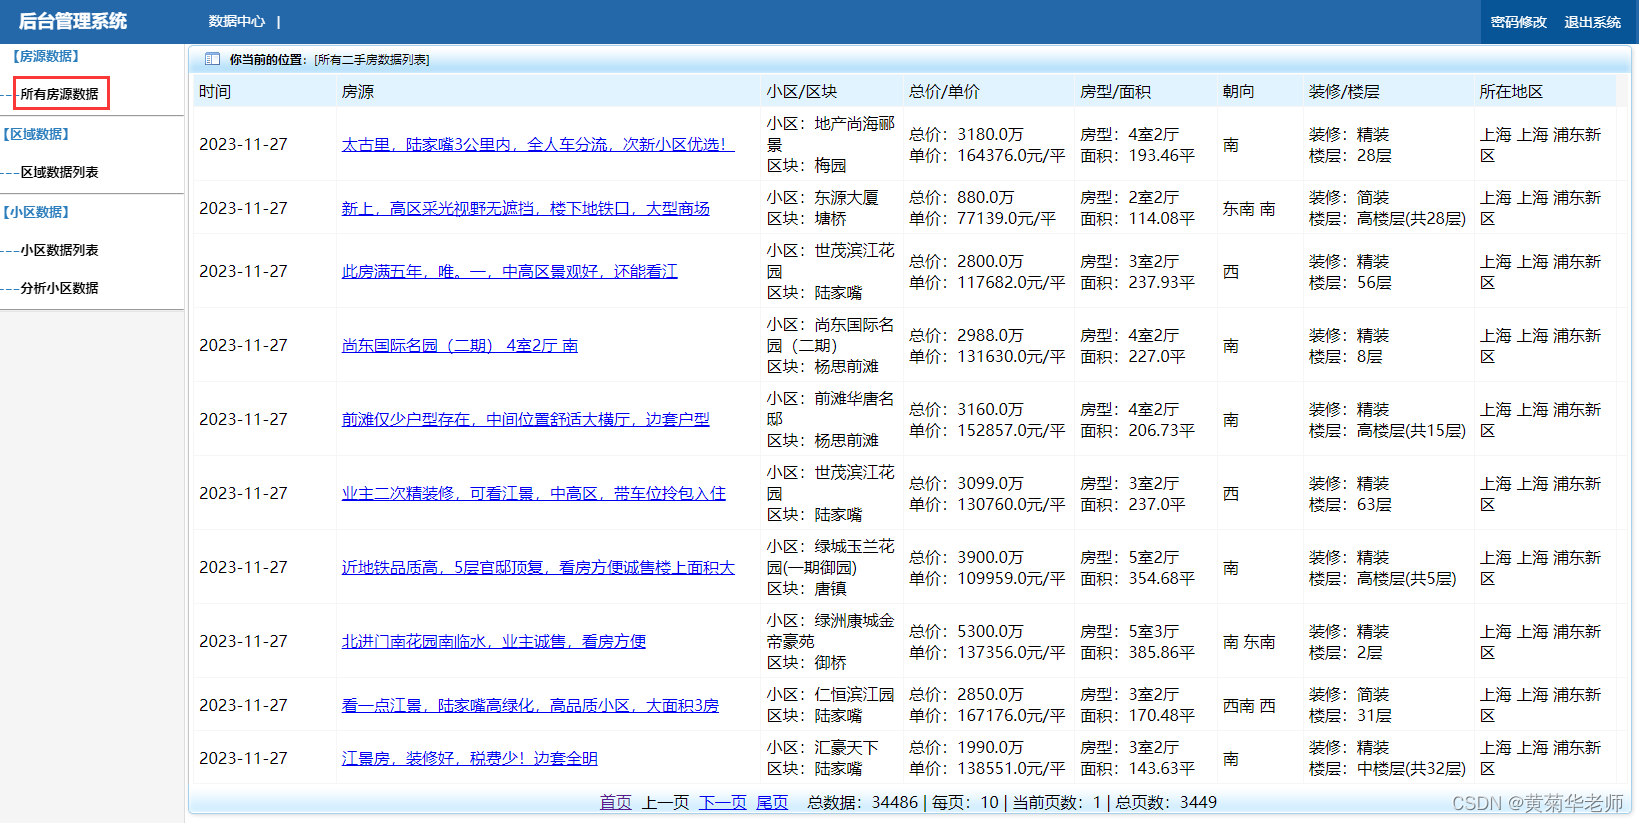The image size is (1639, 823).
Task: Click the 后台管理系统 title
Action: (x=73, y=21)
